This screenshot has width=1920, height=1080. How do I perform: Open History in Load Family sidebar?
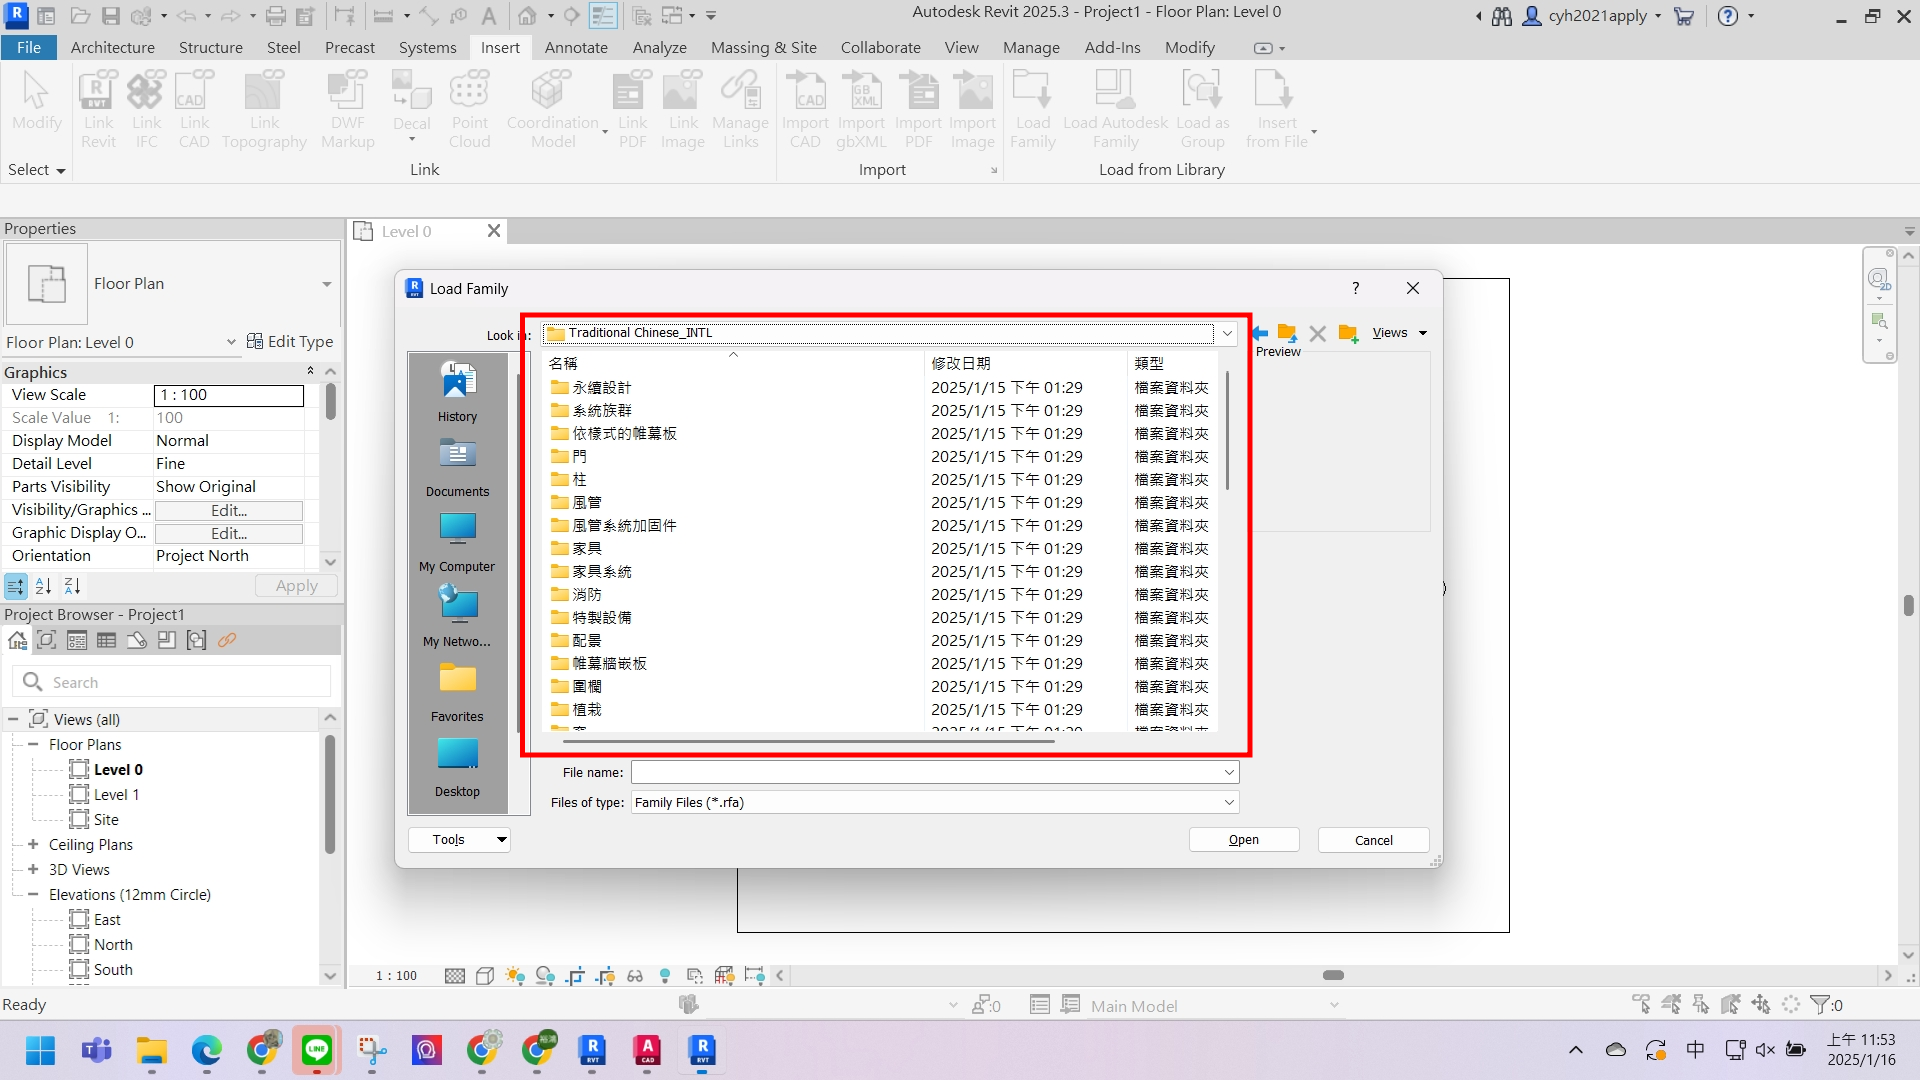[x=457, y=391]
